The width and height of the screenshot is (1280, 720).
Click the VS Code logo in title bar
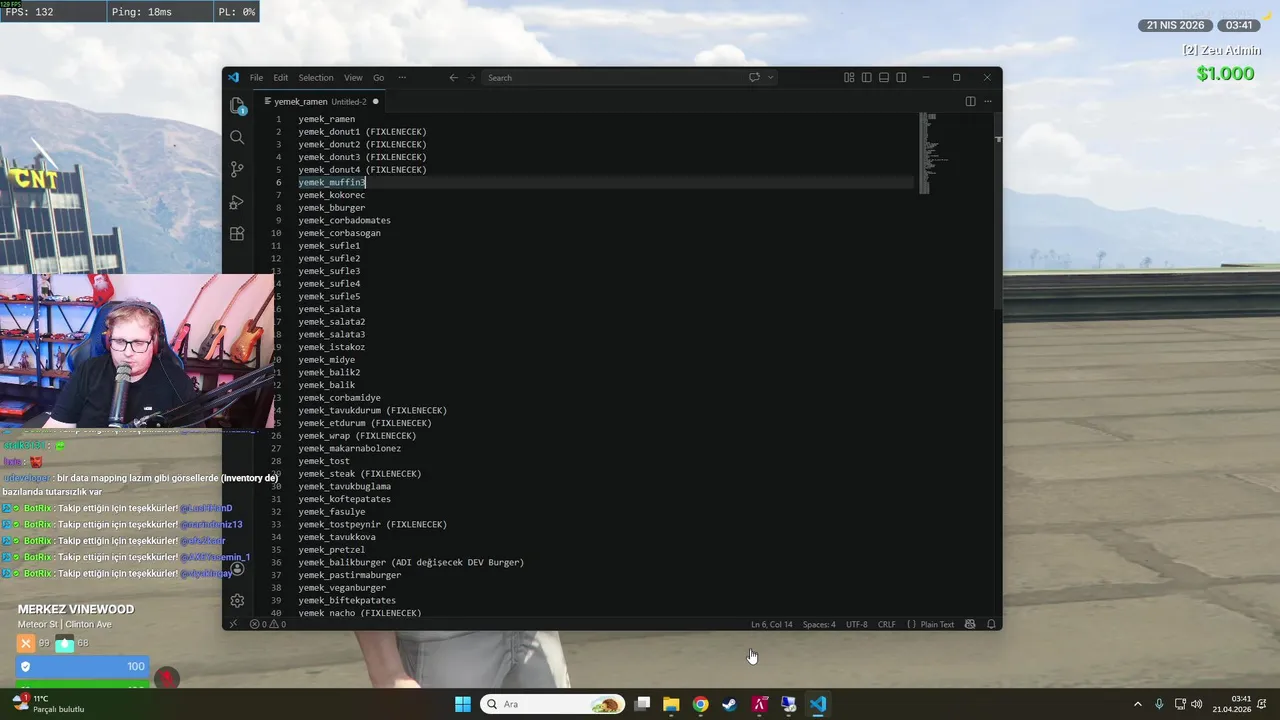coord(233,77)
